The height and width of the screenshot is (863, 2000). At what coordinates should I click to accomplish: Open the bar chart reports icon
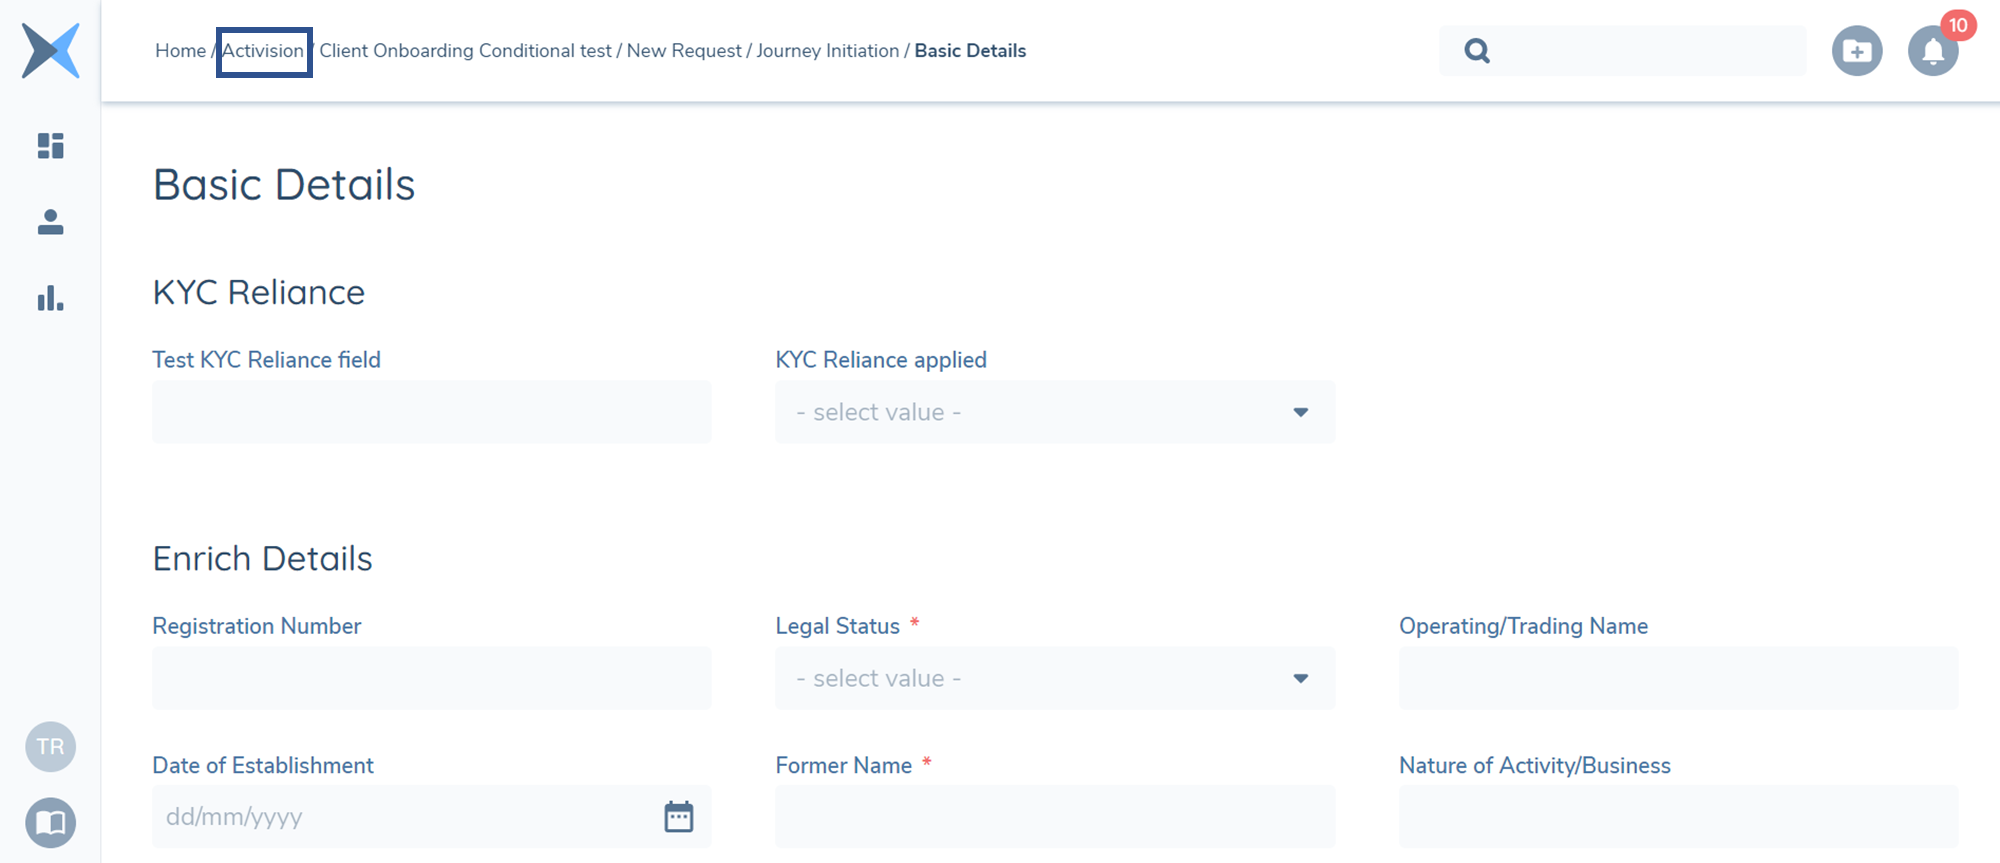click(50, 298)
